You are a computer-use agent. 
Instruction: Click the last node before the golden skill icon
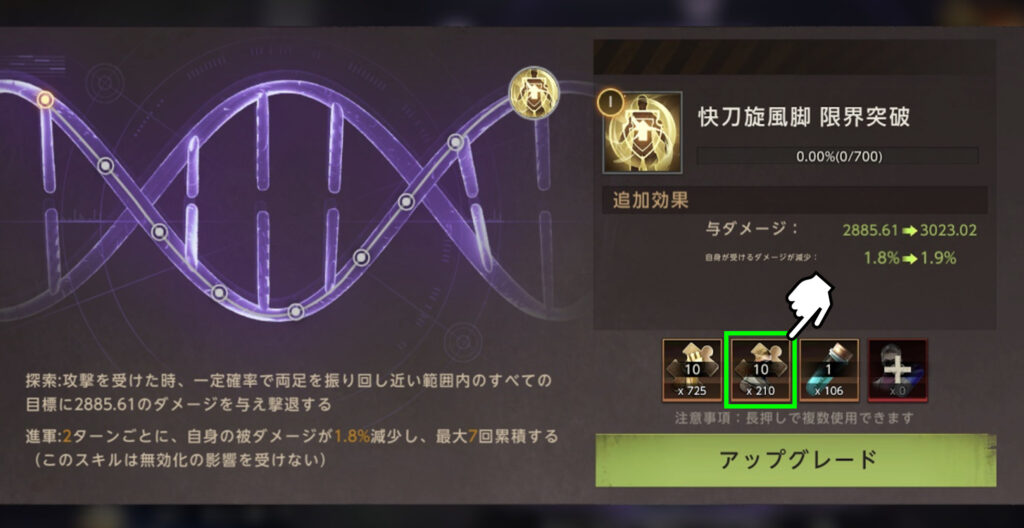pos(456,142)
